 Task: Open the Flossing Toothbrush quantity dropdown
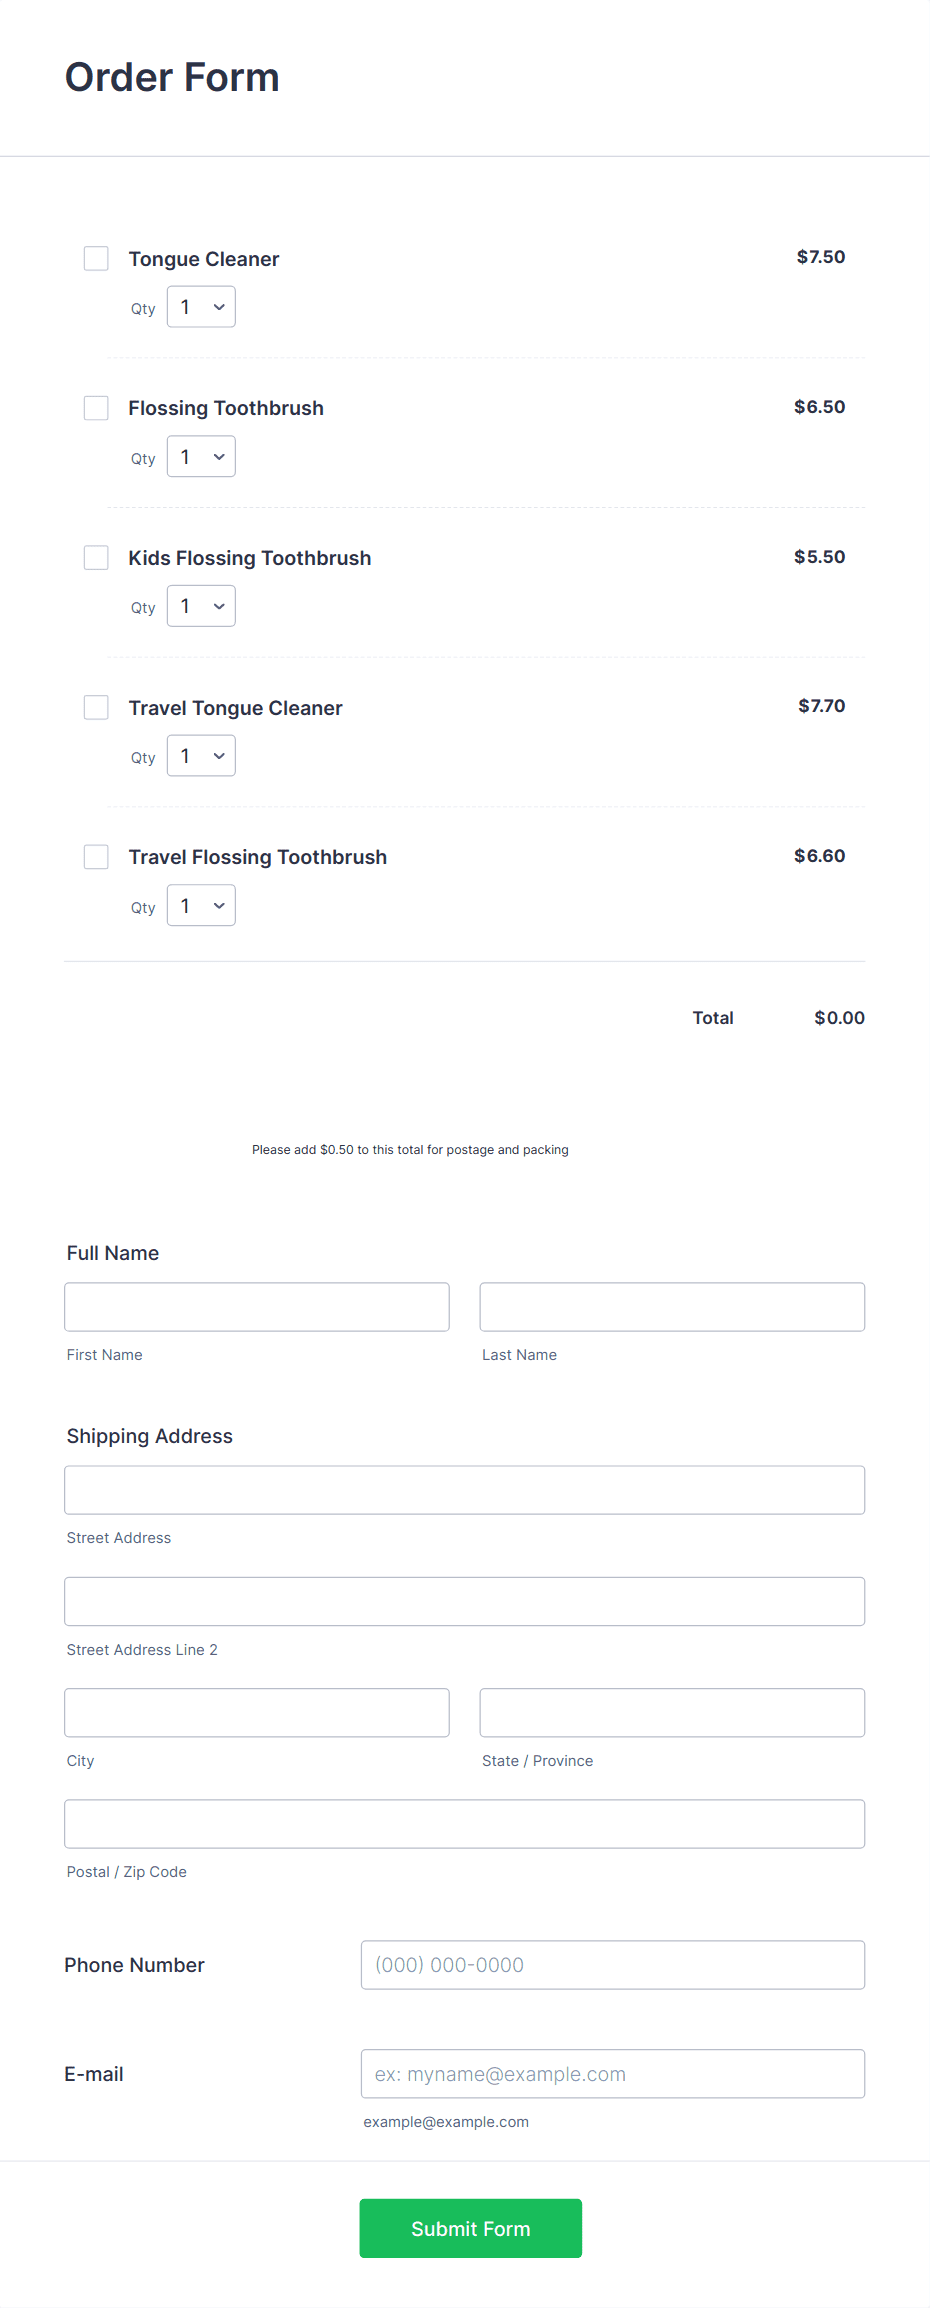[200, 456]
